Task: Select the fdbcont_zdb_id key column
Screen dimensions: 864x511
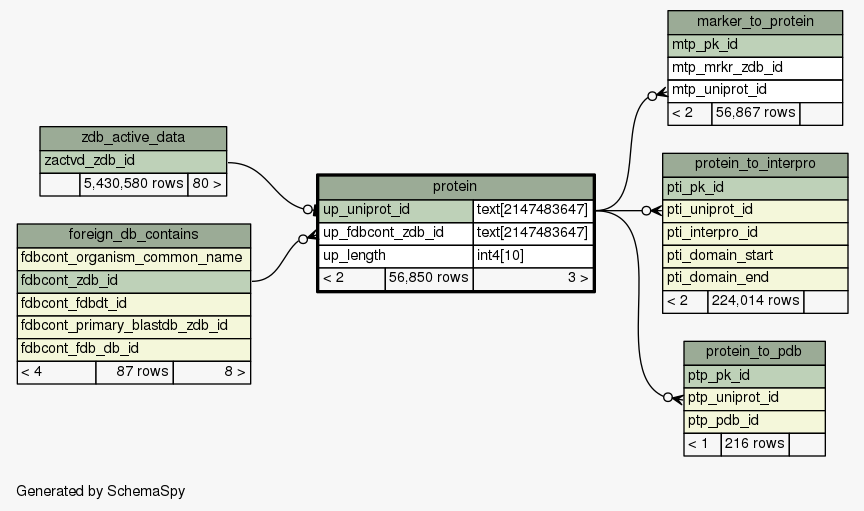Action: 134,281
